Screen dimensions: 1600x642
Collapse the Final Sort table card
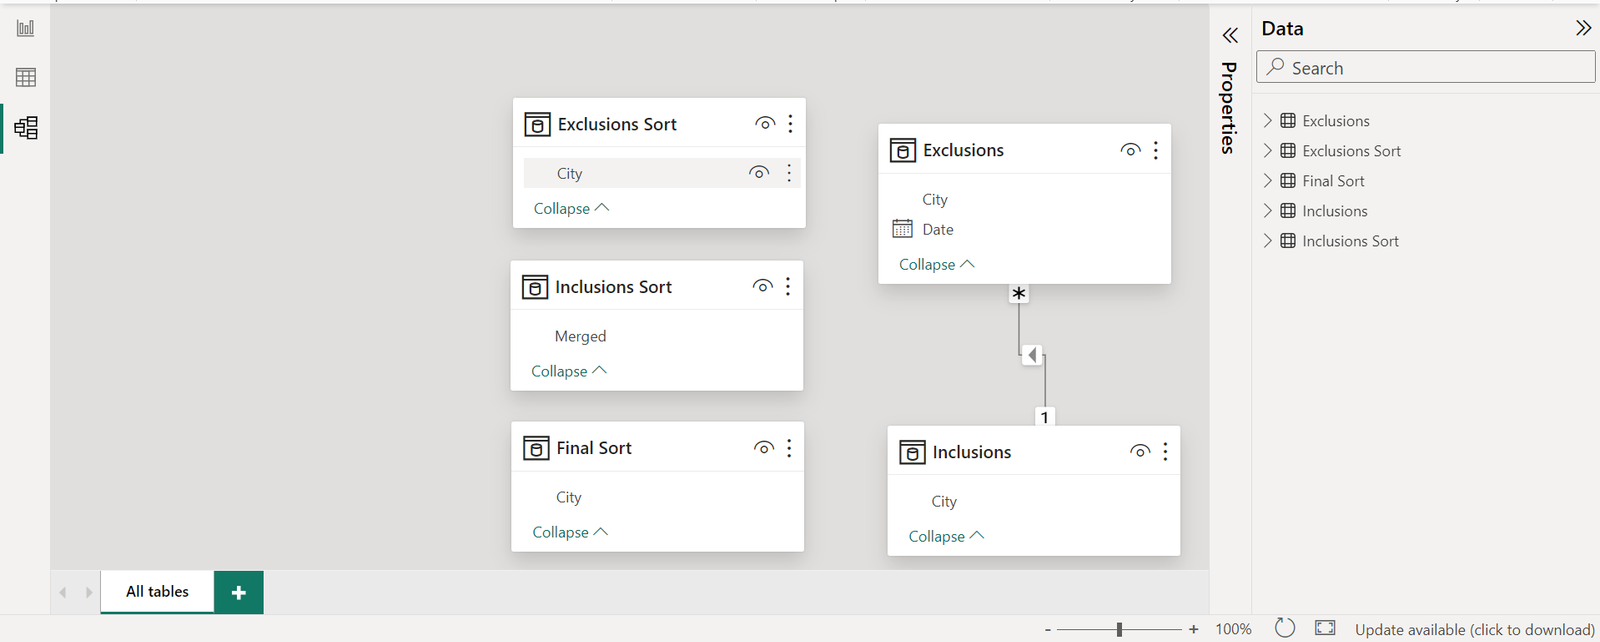coord(570,532)
